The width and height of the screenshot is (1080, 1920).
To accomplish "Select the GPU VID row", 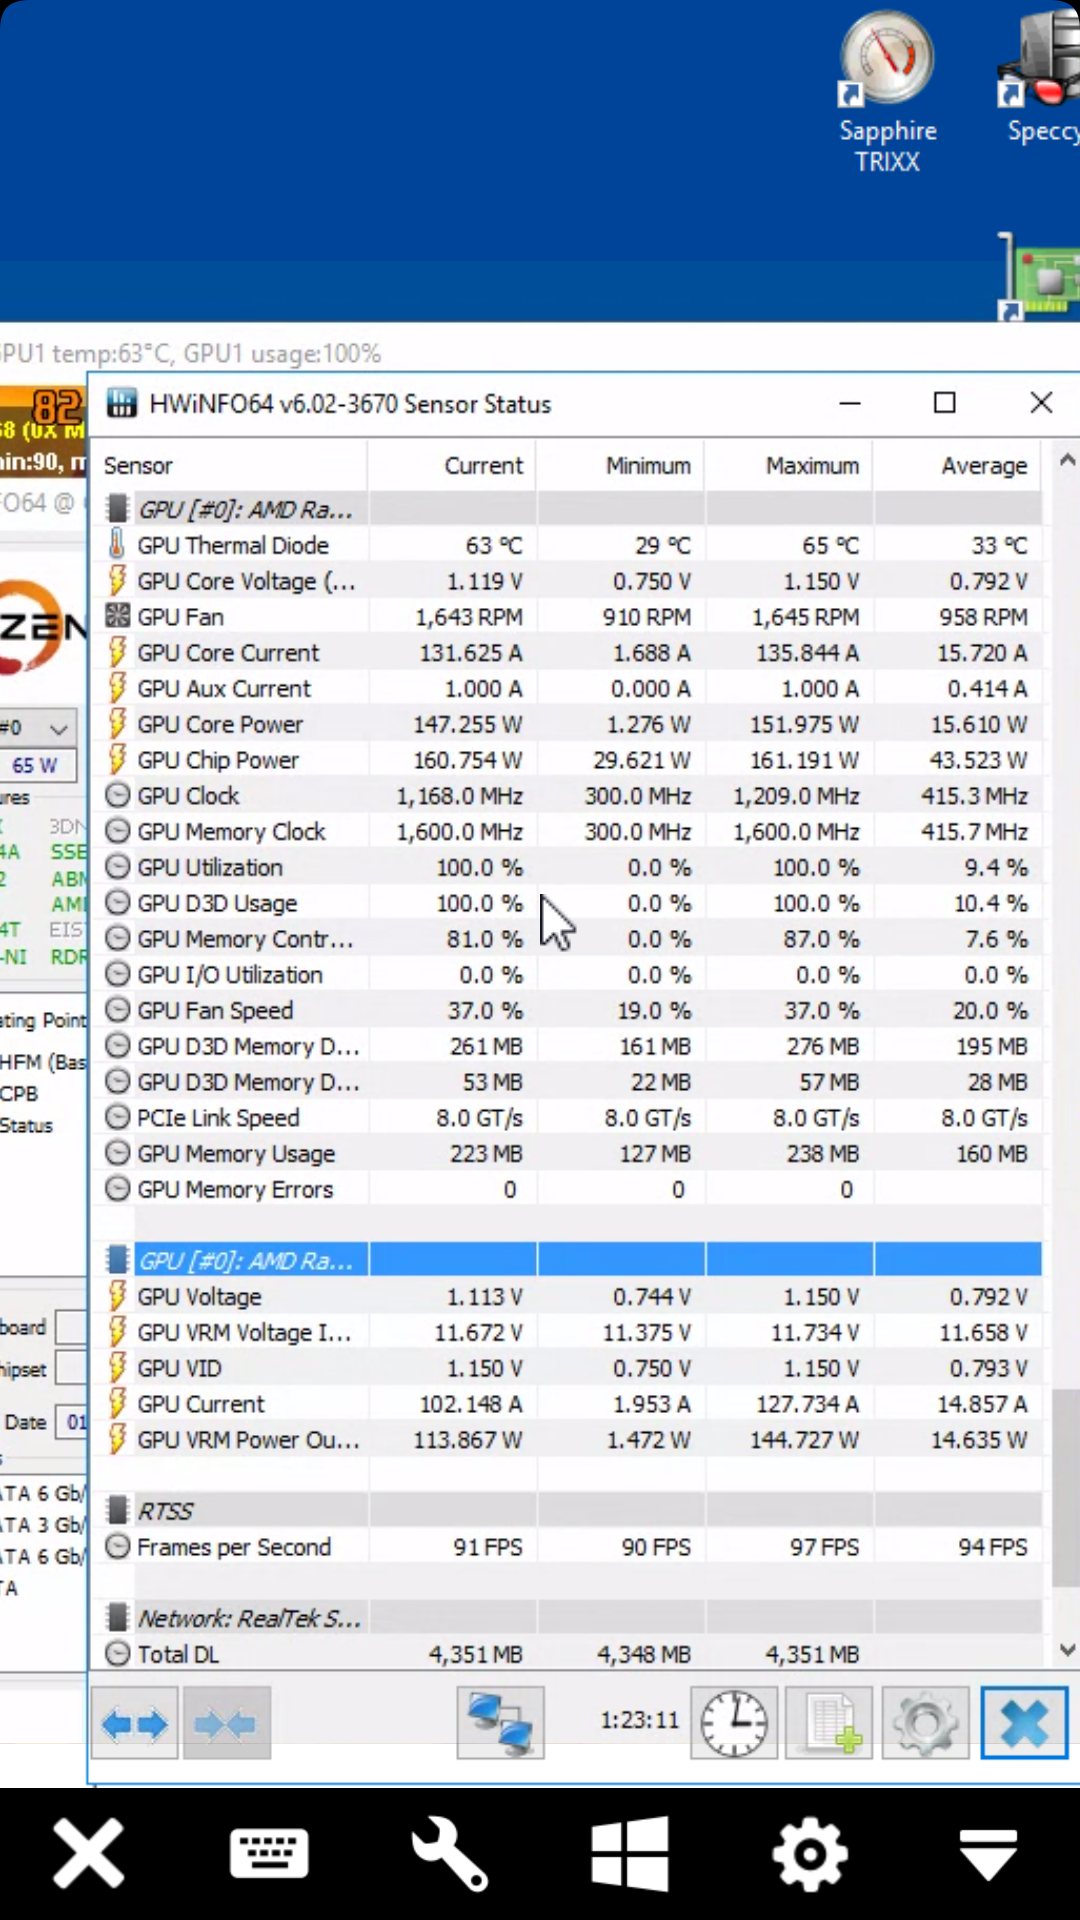I will pyautogui.click(x=567, y=1368).
